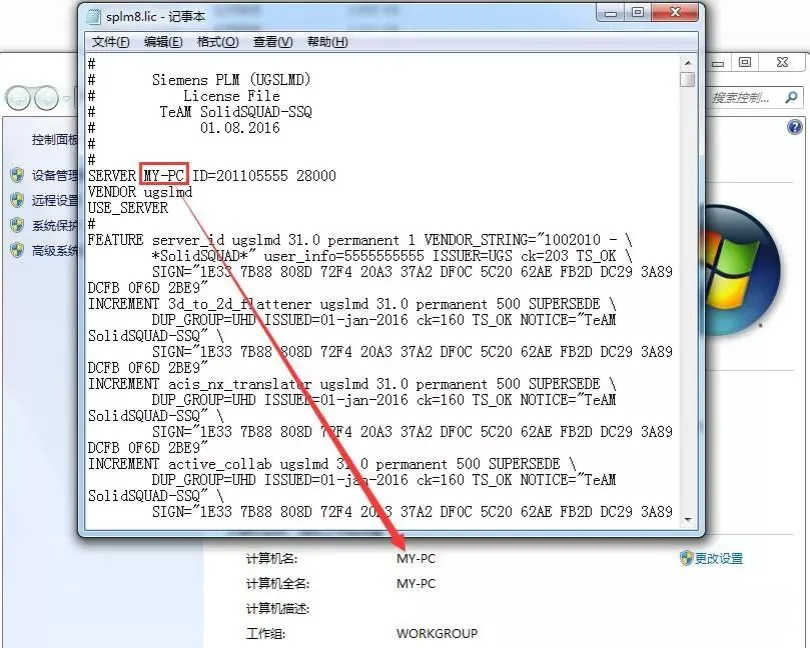Click the search magnifier icon in Control Panel
Image resolution: width=810 pixels, height=648 pixels.
coord(791,97)
